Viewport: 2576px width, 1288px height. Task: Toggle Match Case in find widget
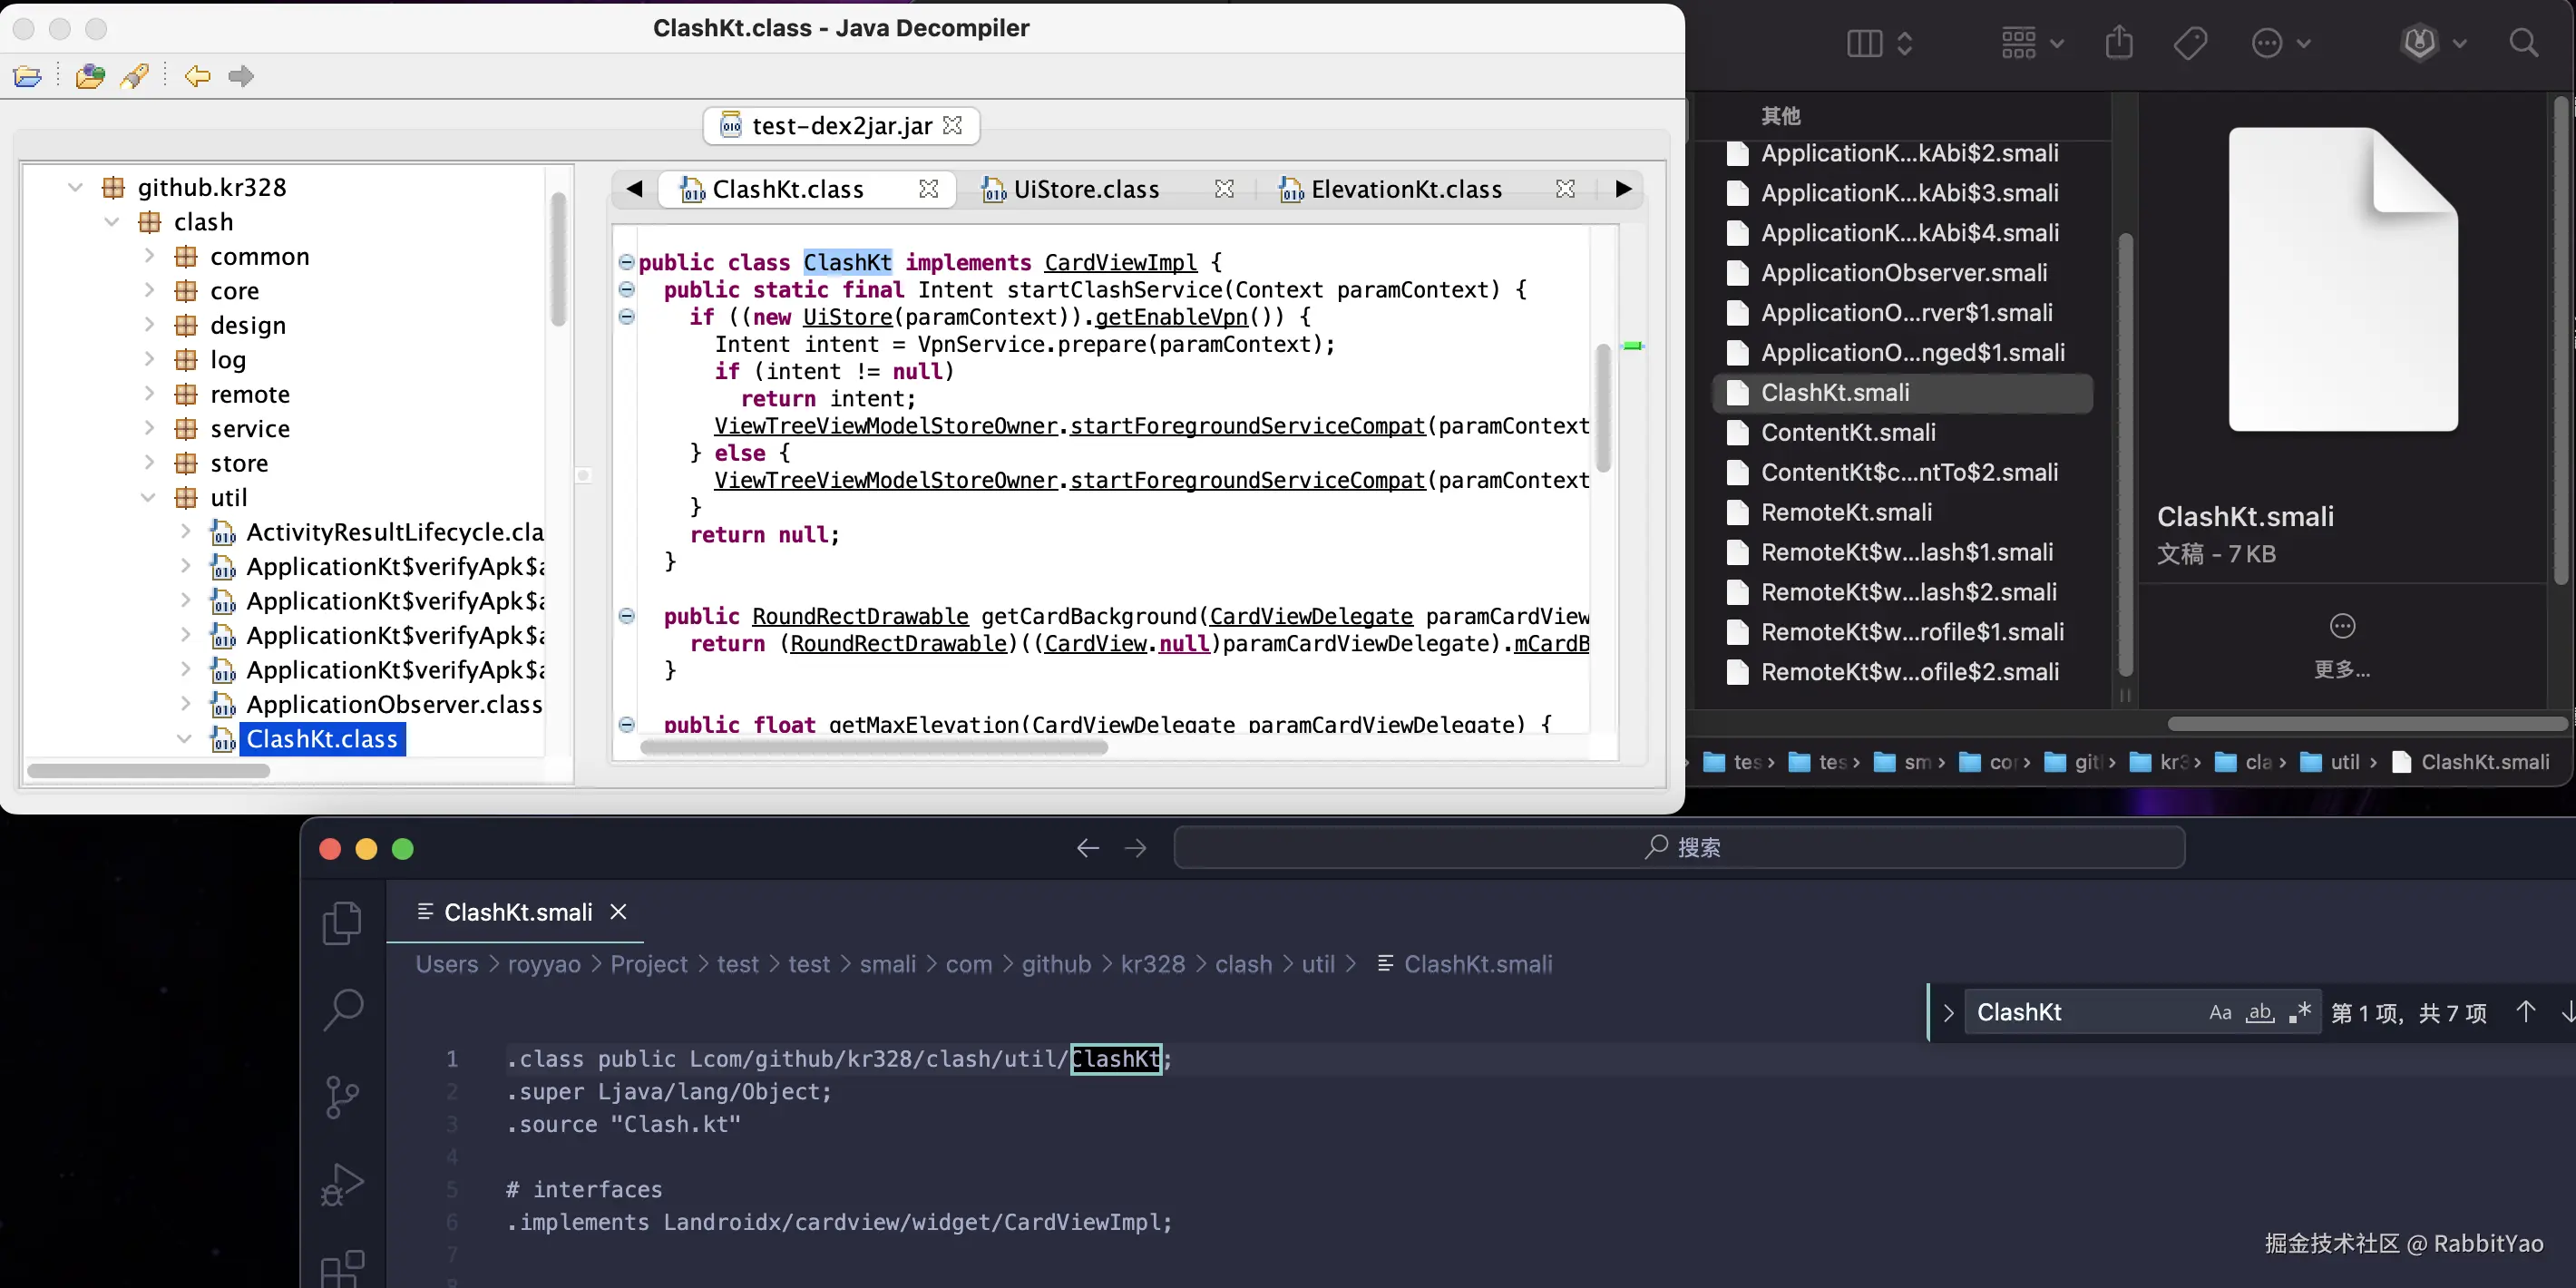click(x=2220, y=1012)
